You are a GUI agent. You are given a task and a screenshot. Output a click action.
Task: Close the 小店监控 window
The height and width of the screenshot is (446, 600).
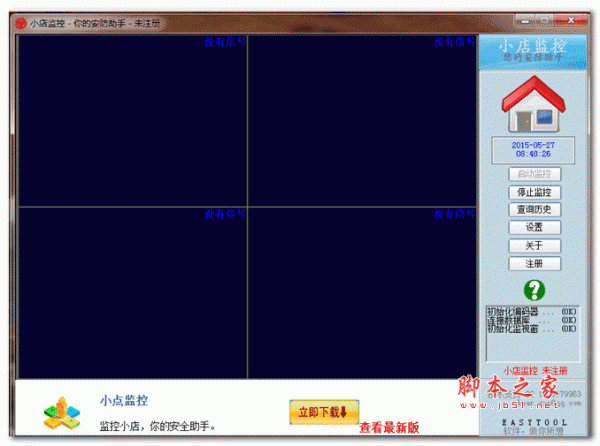point(571,20)
